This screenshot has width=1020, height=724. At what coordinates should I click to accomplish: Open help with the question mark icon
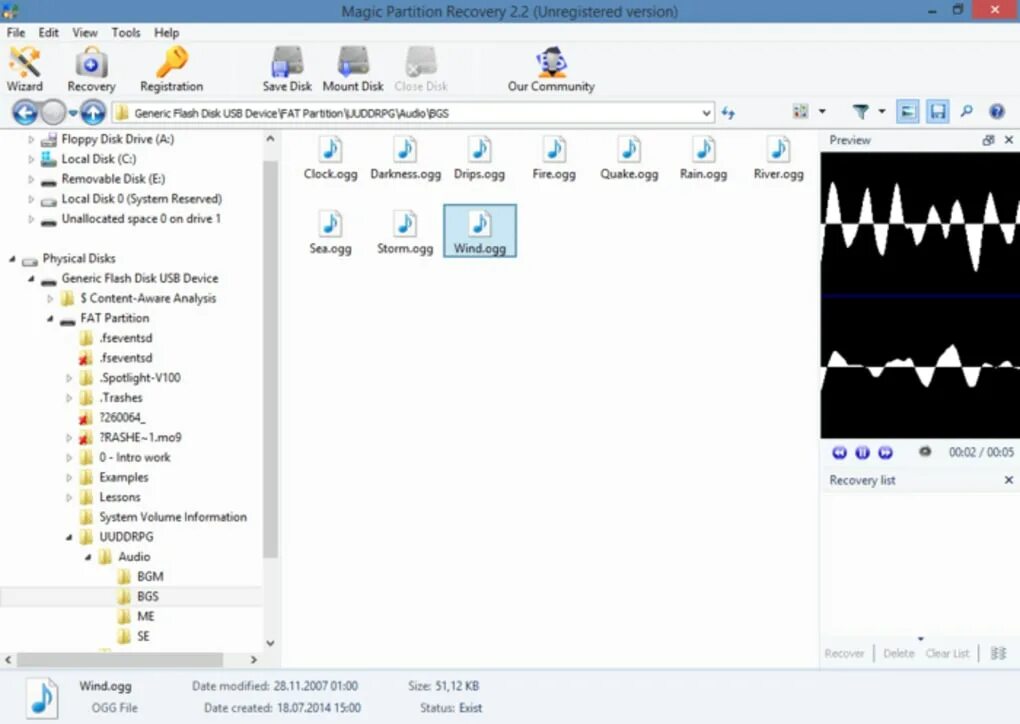tap(997, 112)
